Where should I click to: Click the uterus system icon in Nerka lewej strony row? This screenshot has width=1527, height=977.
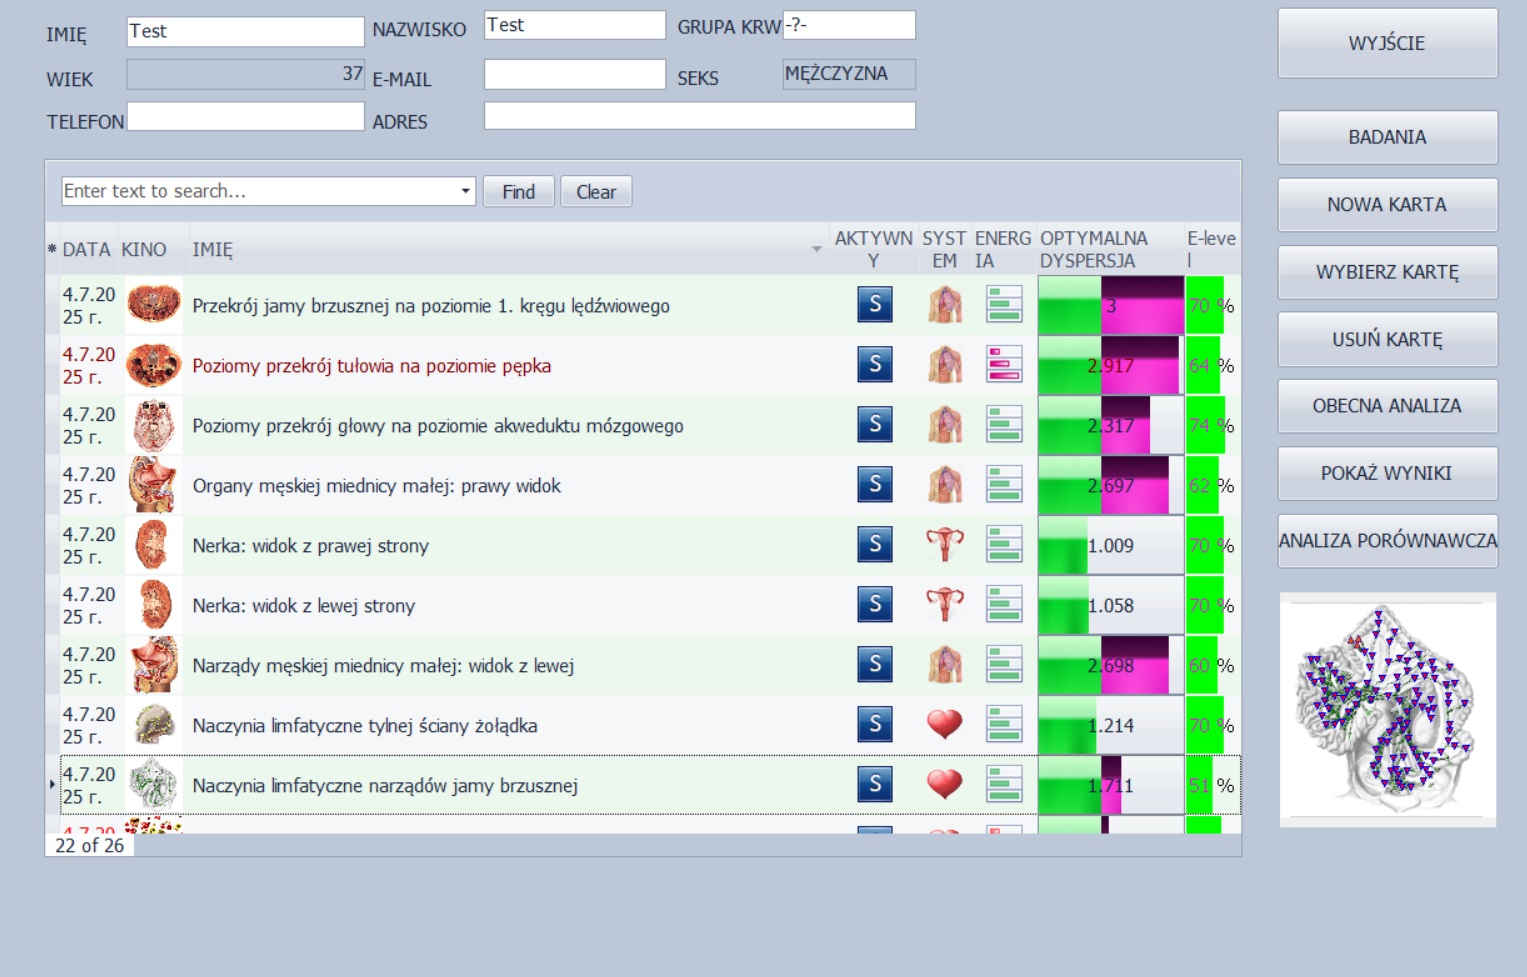click(x=944, y=605)
